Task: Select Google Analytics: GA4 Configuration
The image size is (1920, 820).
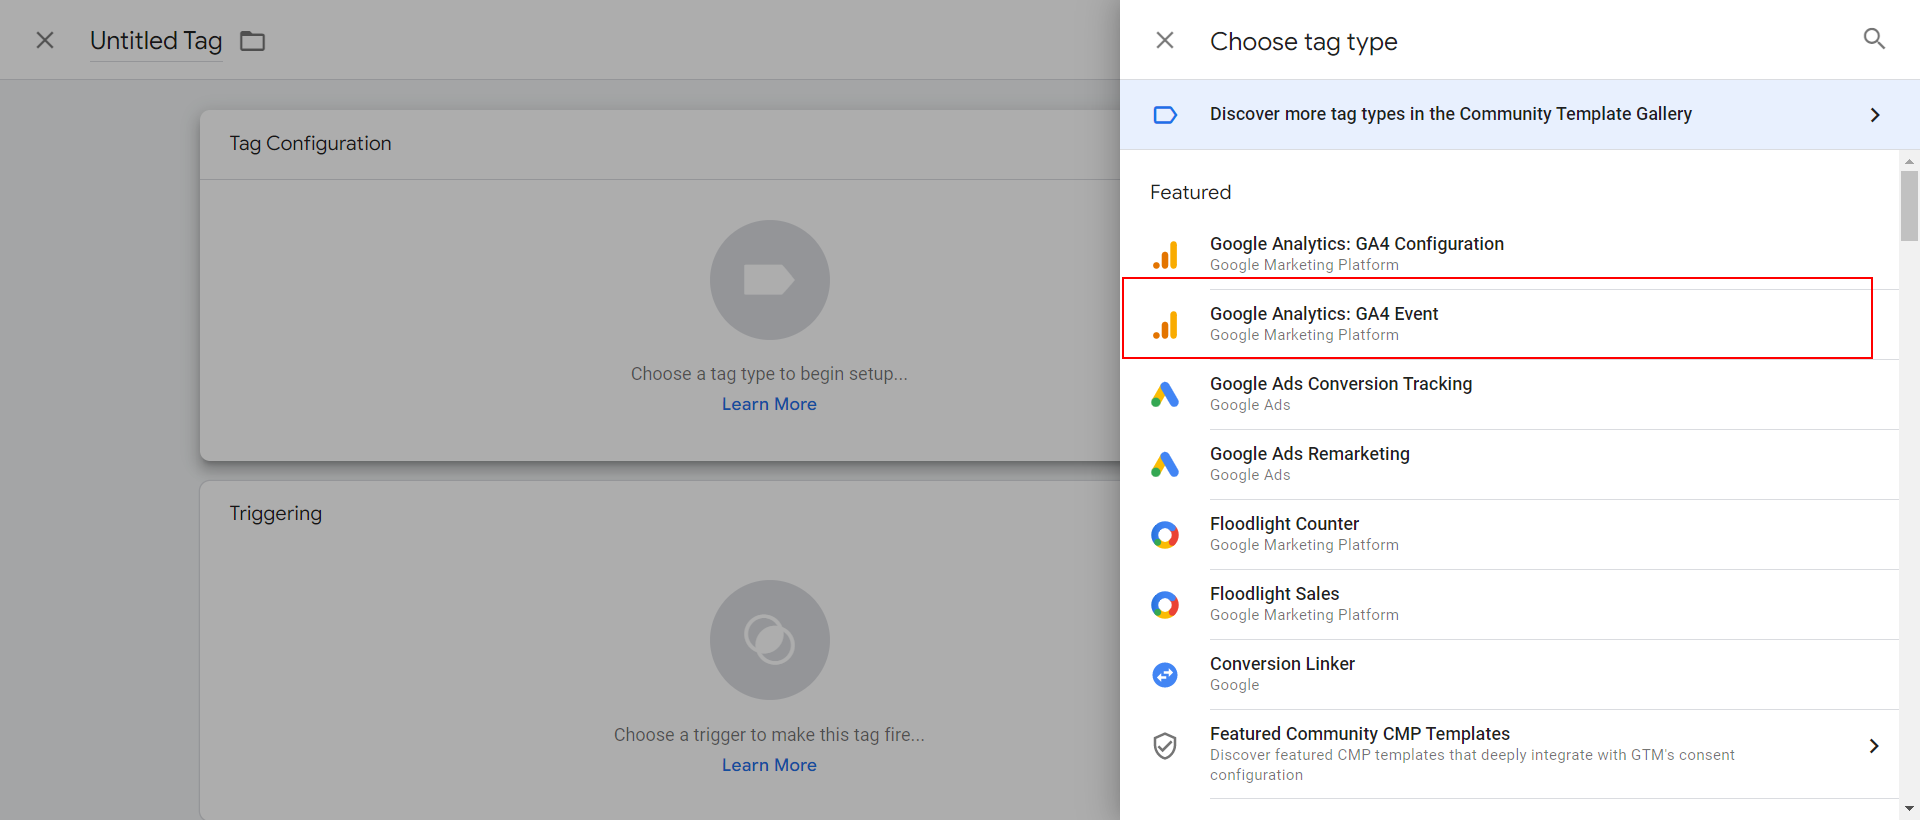Action: pos(1510,254)
